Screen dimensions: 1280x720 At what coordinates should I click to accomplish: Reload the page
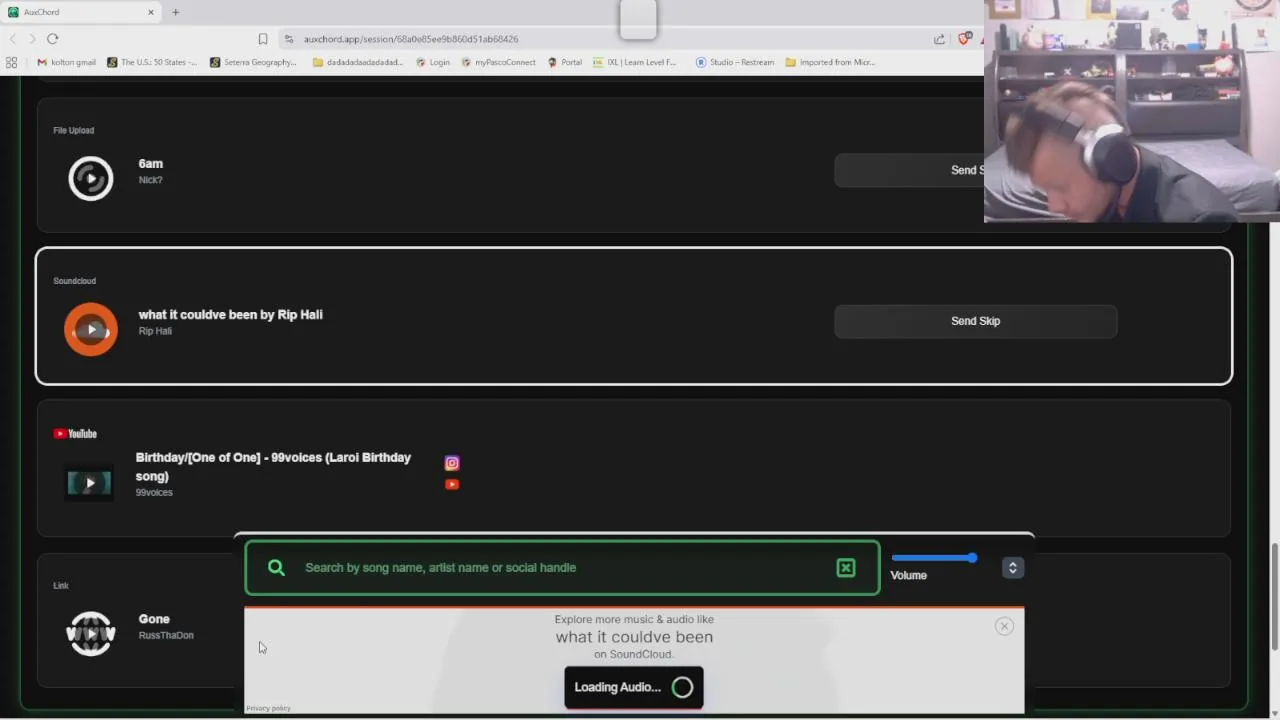(52, 39)
